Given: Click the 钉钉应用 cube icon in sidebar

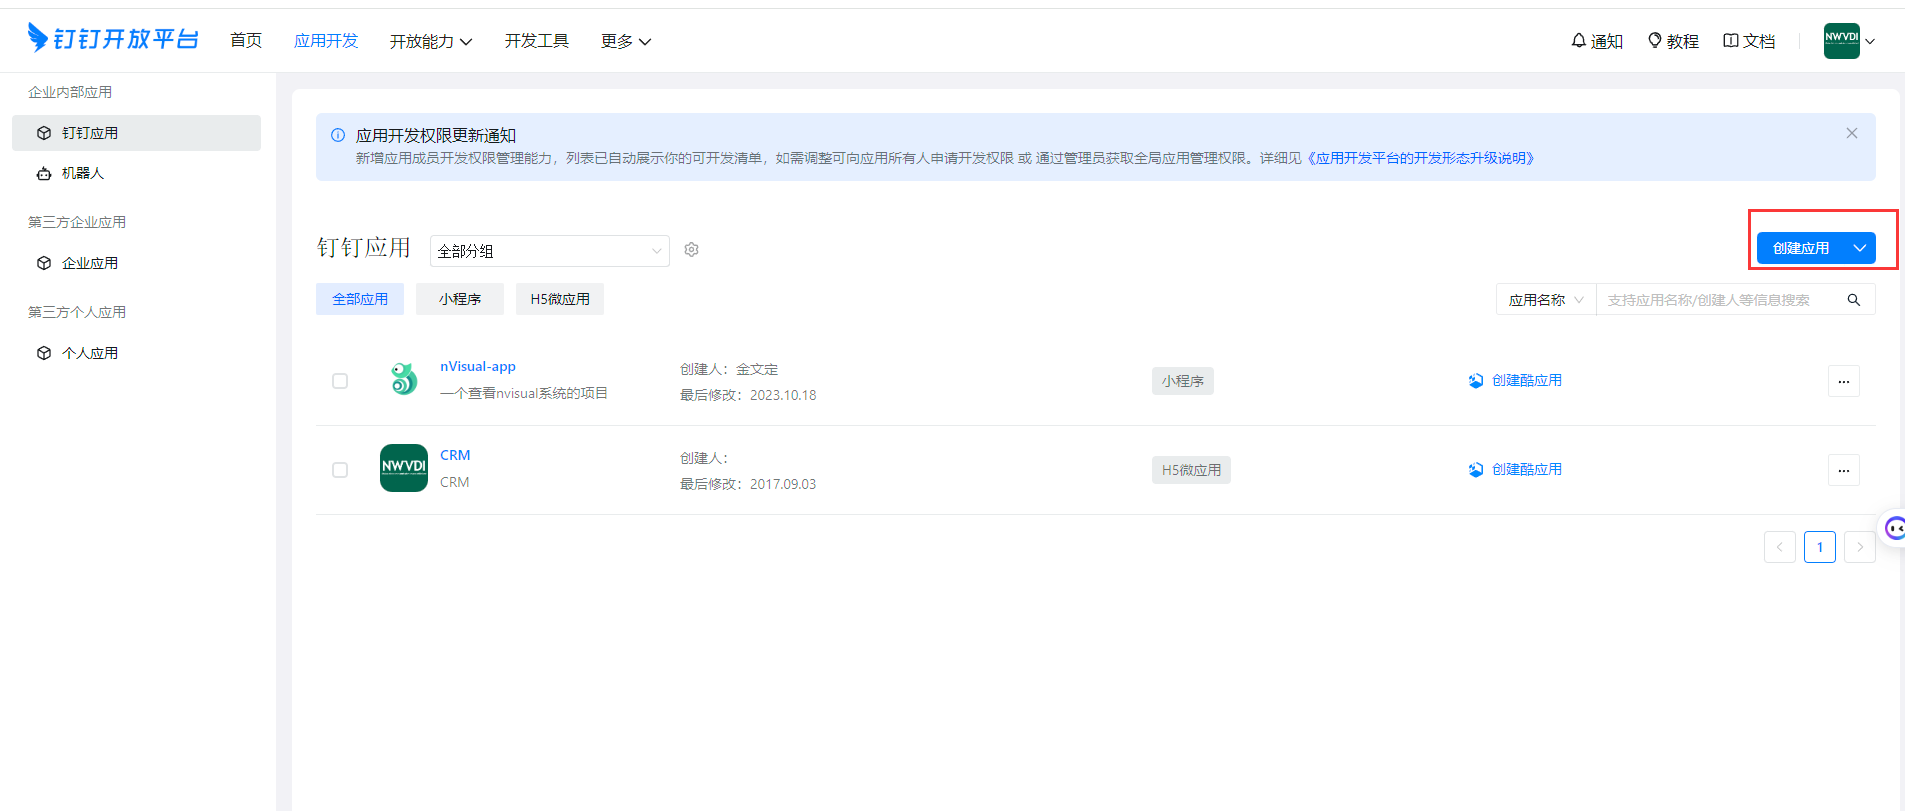Looking at the screenshot, I should [44, 133].
